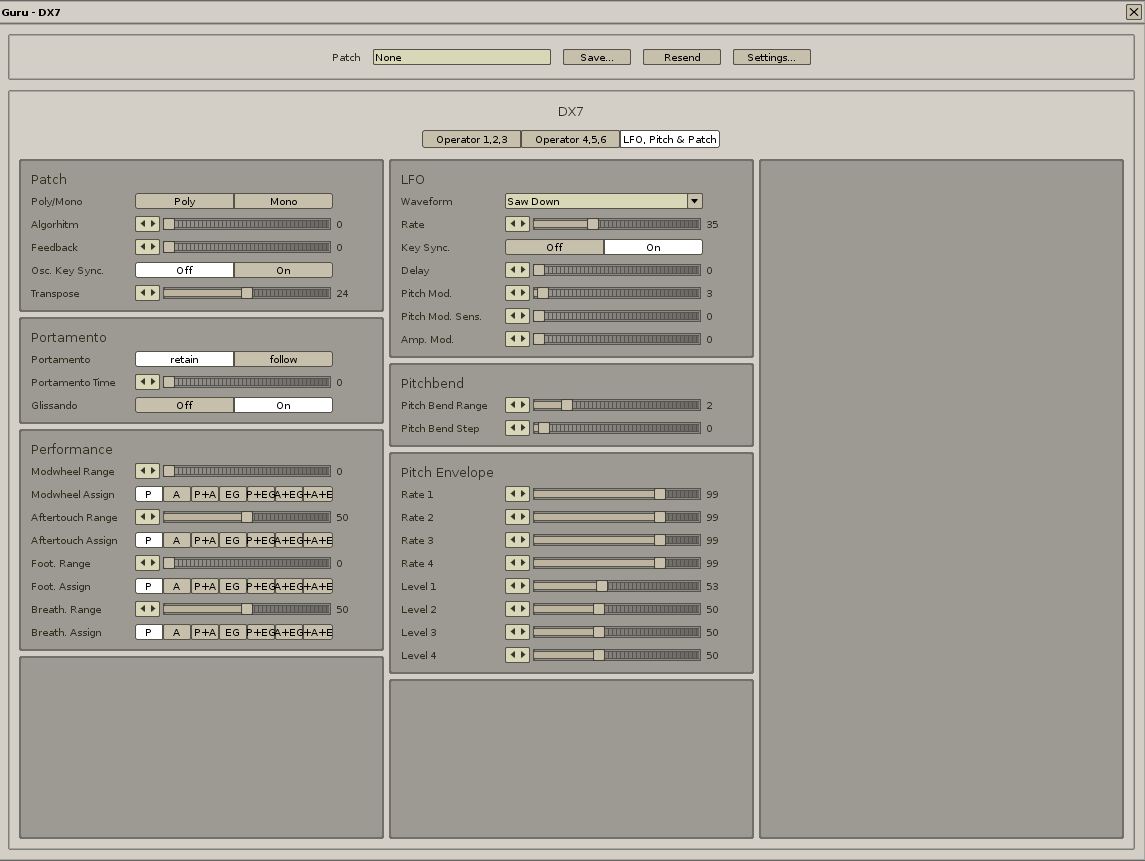The image size is (1145, 861).
Task: Click the Pitch Envelope Level 1 stepper
Action: [x=517, y=586]
